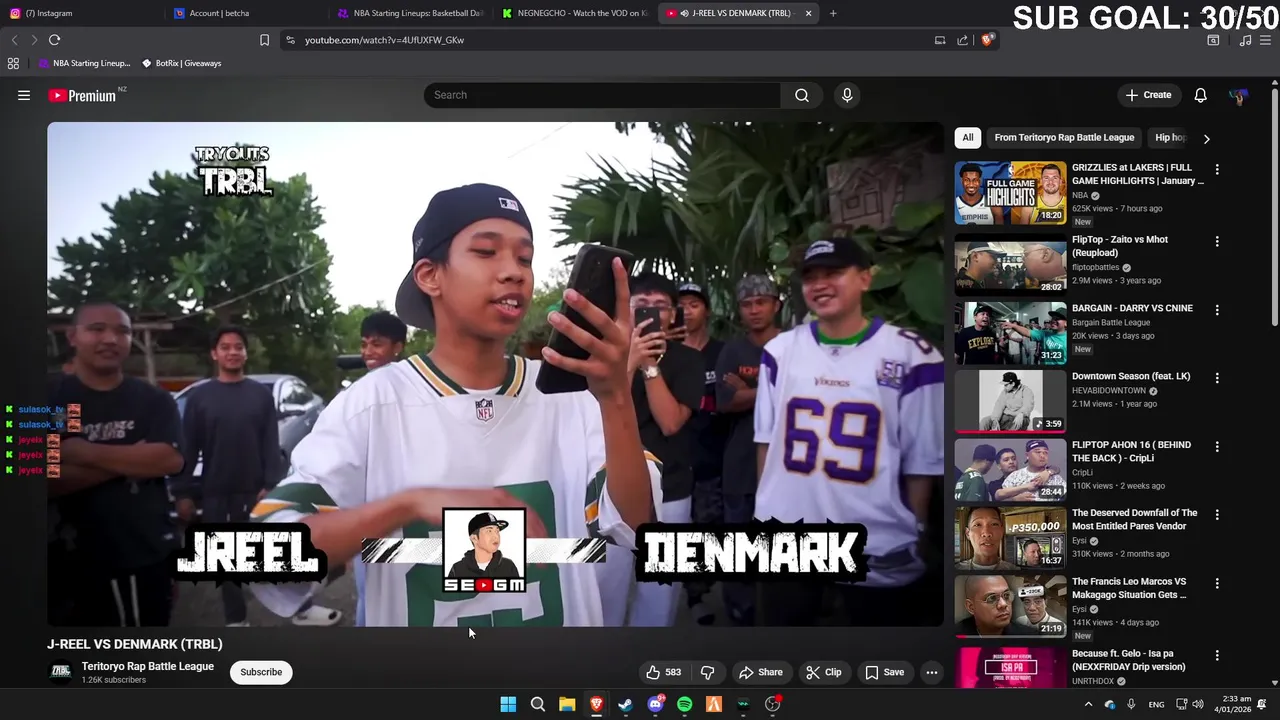This screenshot has height=720, width=1280.
Task: Dislike the video with thumbs down
Action: click(707, 672)
